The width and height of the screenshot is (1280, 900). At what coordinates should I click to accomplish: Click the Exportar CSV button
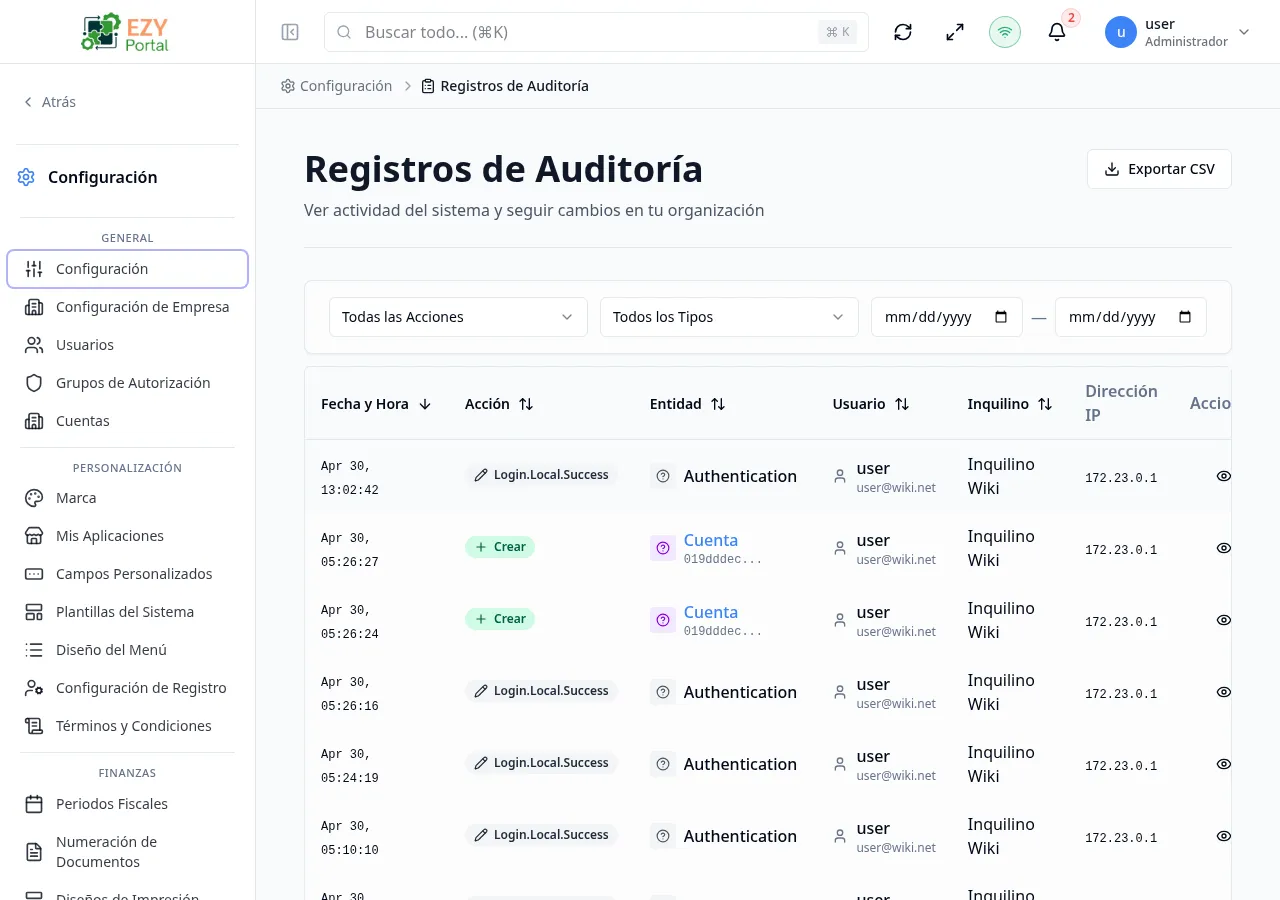pyautogui.click(x=1159, y=169)
